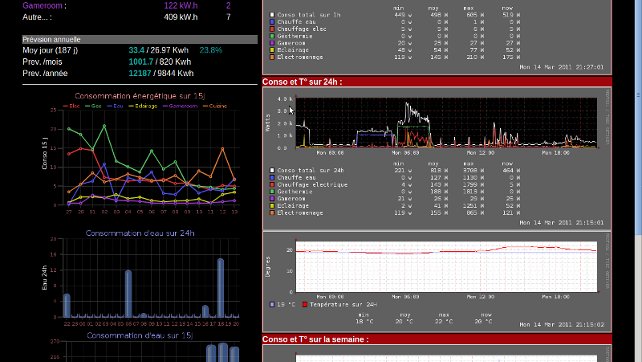
Task: Click the timestamp 'Mon 14 Mar 2011 21:15:02'
Action: tap(561, 324)
